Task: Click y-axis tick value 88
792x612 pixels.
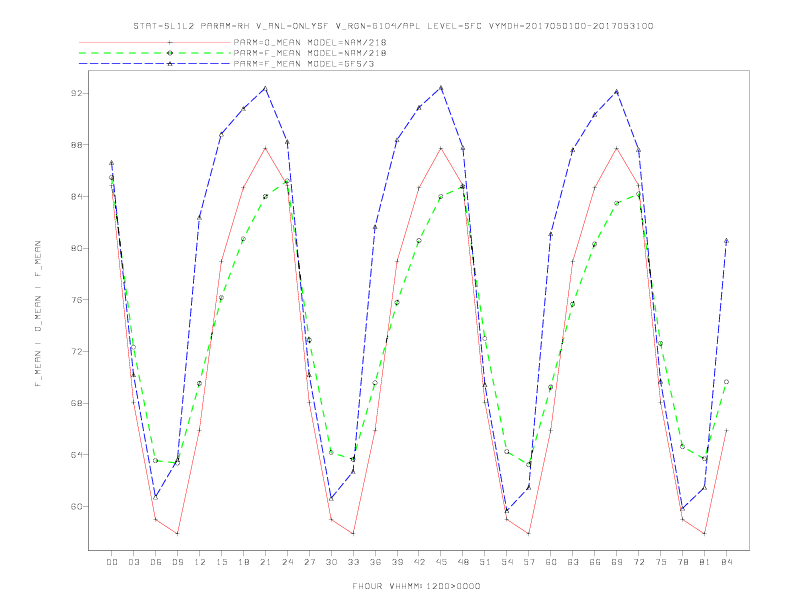Action: coord(78,145)
